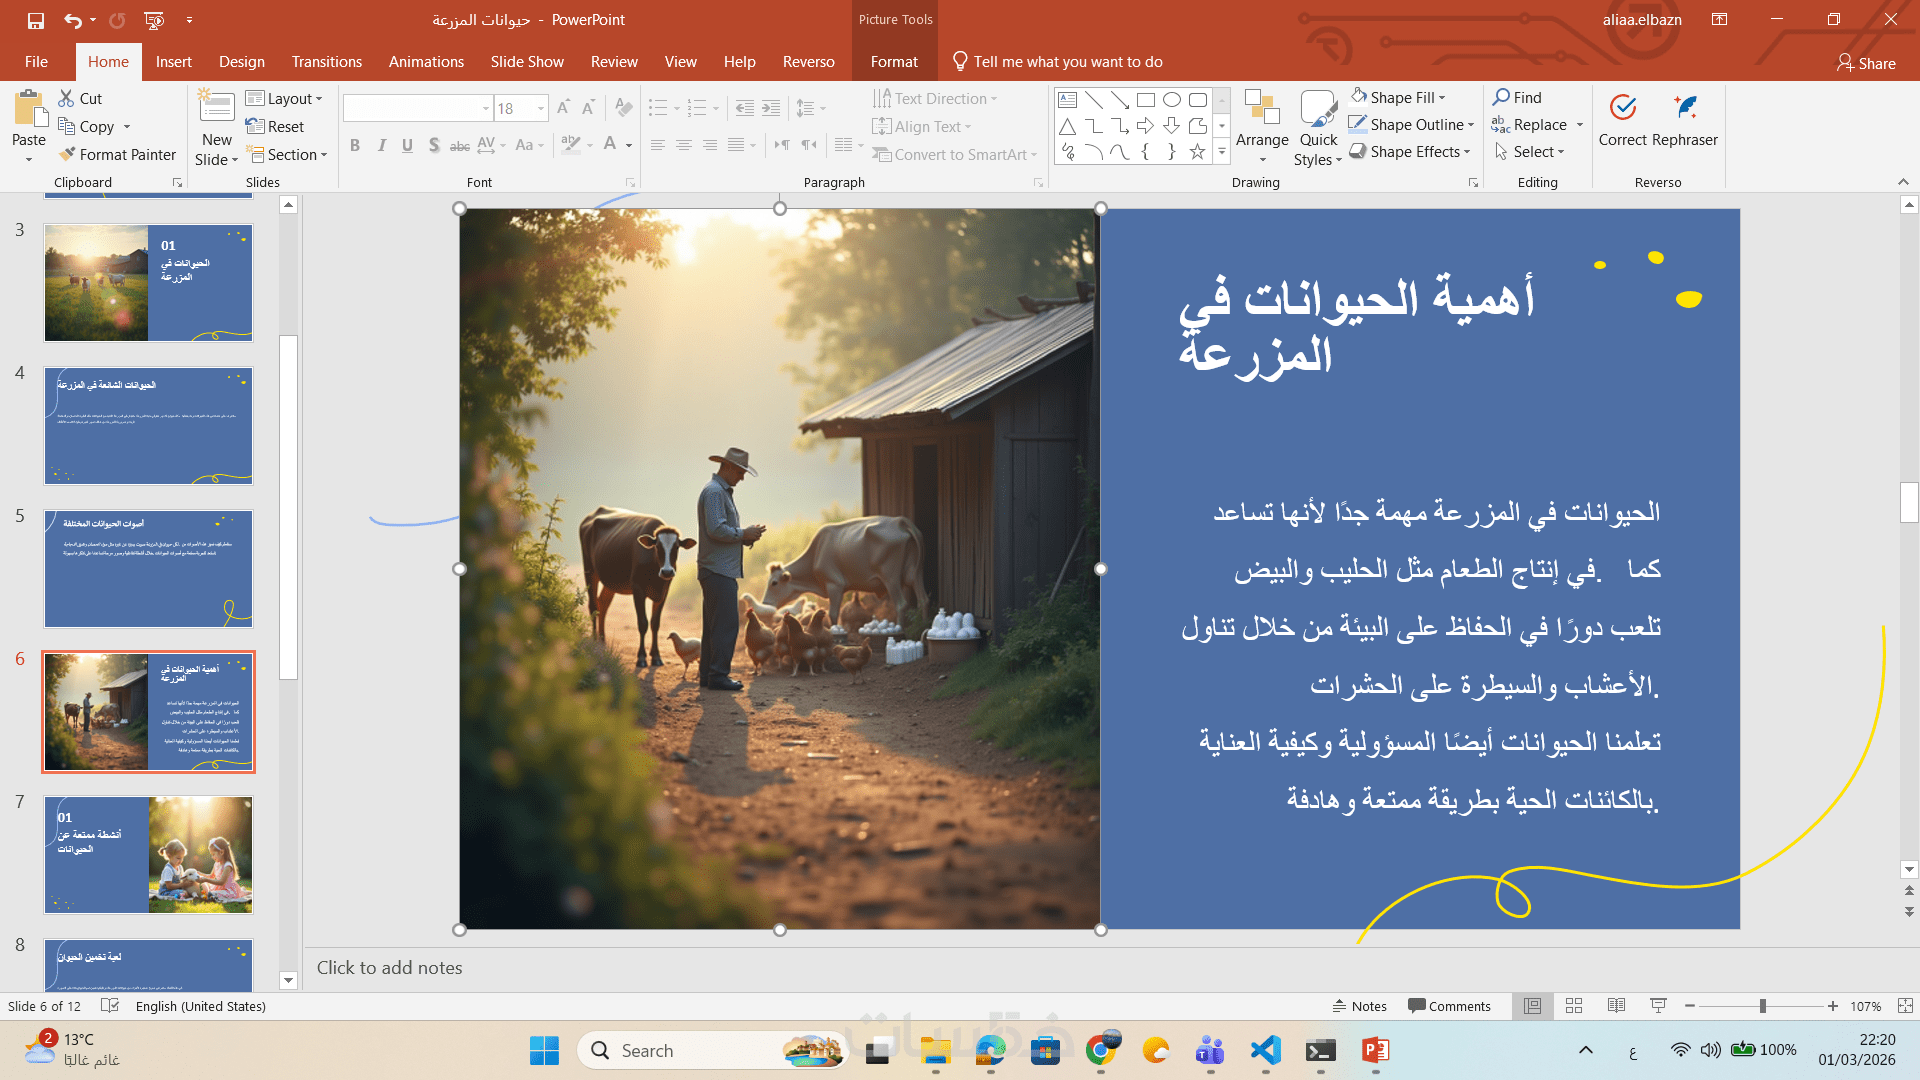Toggle Reading View in status bar

click(1616, 1006)
